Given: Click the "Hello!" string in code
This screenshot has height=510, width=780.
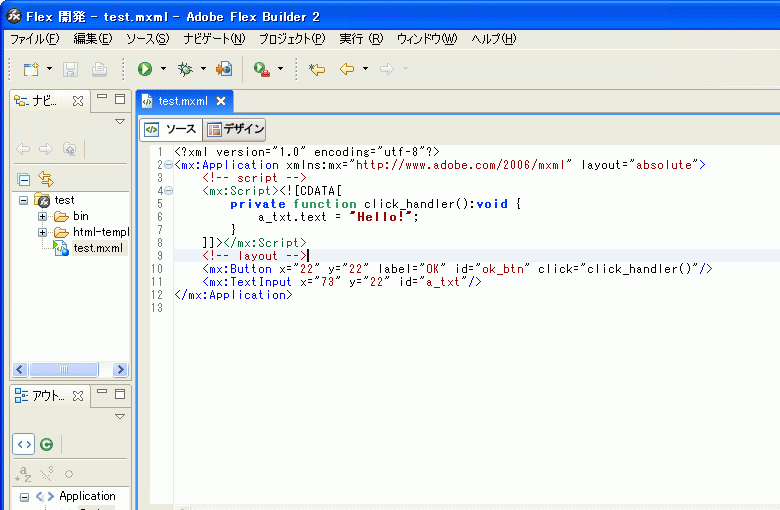Looking at the screenshot, I should pos(382,217).
